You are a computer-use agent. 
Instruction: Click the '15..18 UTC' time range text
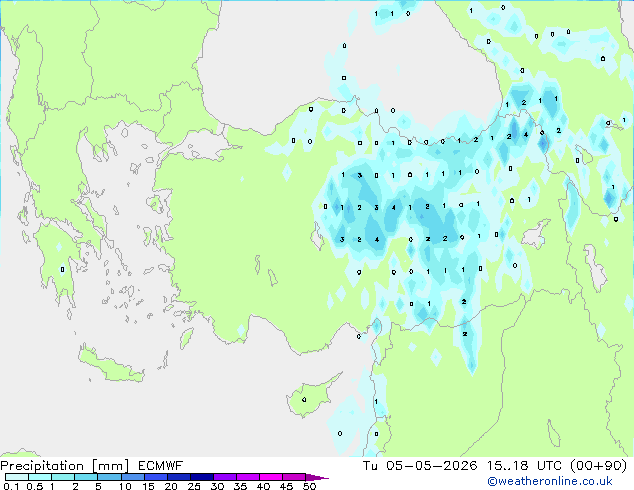524,466
